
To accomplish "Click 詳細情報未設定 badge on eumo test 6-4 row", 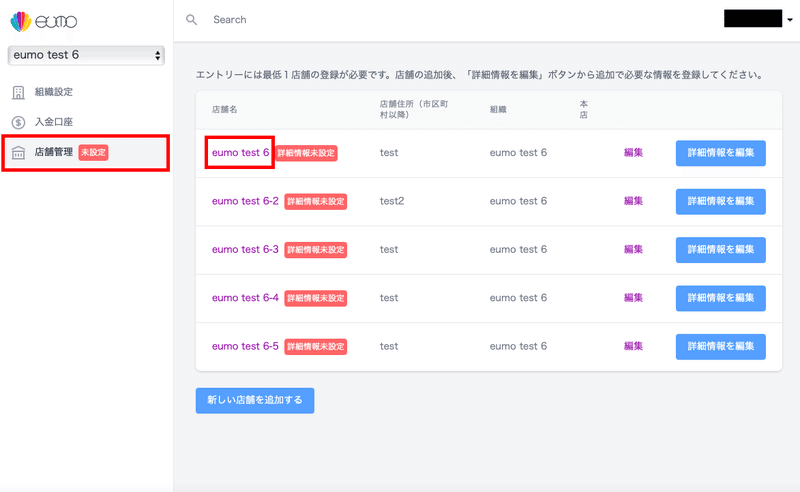I will coord(316,299).
